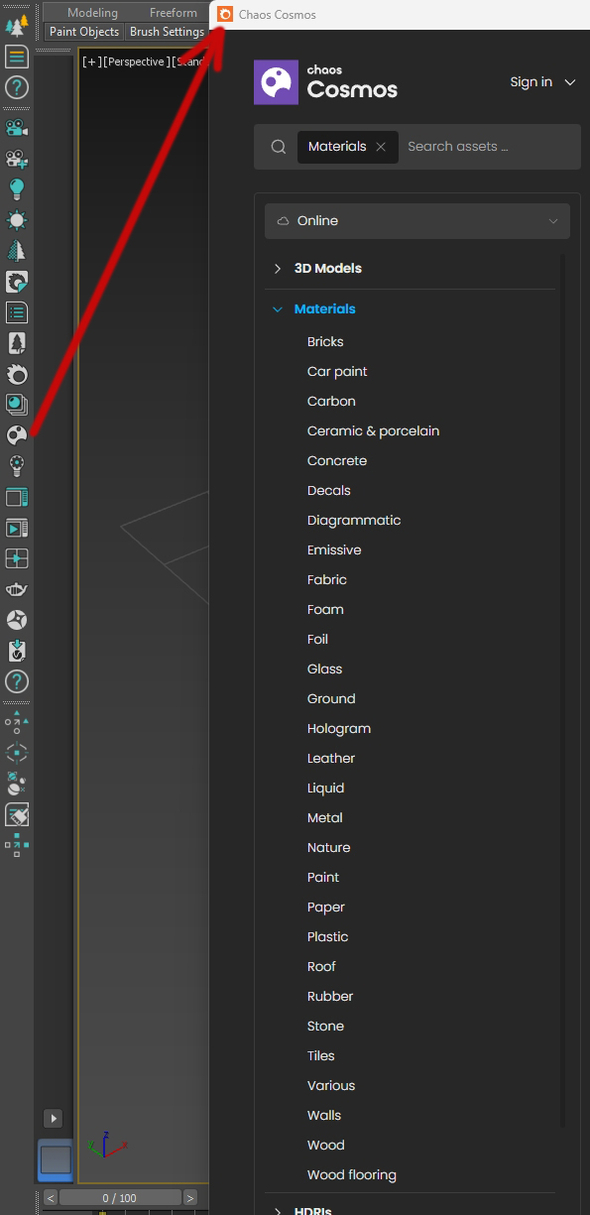Select the Emissive material category
This screenshot has width=590, height=1215.
coord(334,550)
